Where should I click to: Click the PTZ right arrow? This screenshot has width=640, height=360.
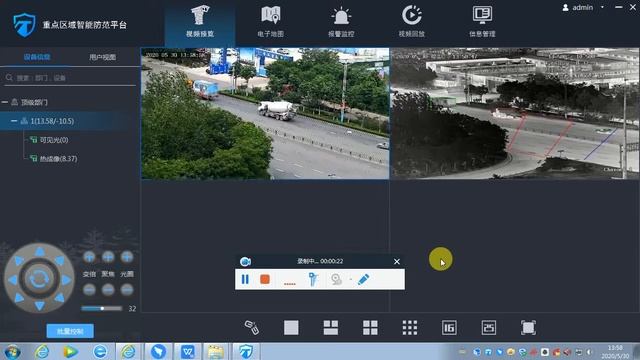[66, 280]
